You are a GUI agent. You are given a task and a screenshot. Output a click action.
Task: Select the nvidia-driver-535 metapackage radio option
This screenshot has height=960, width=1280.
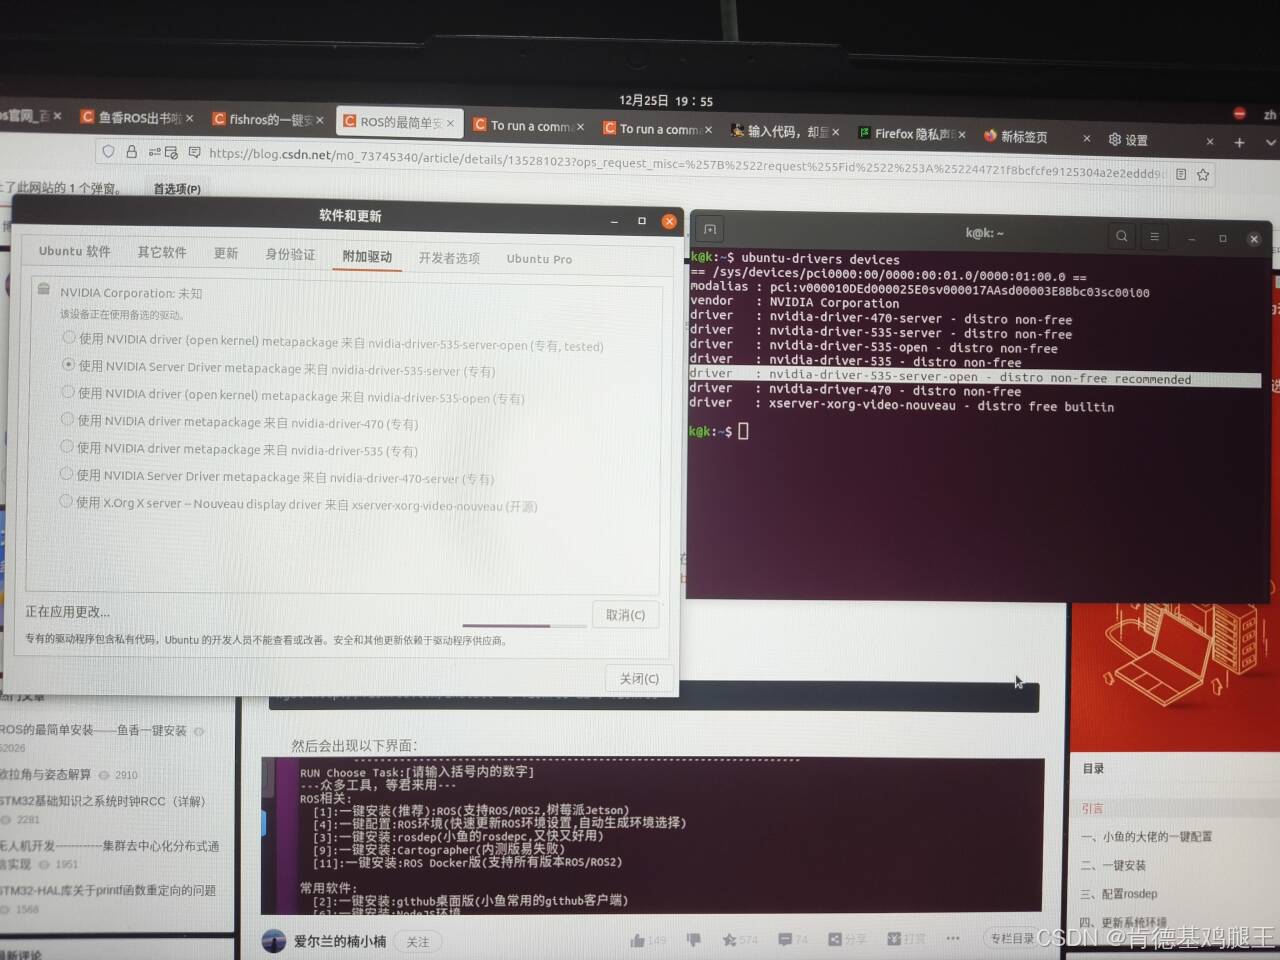67,446
